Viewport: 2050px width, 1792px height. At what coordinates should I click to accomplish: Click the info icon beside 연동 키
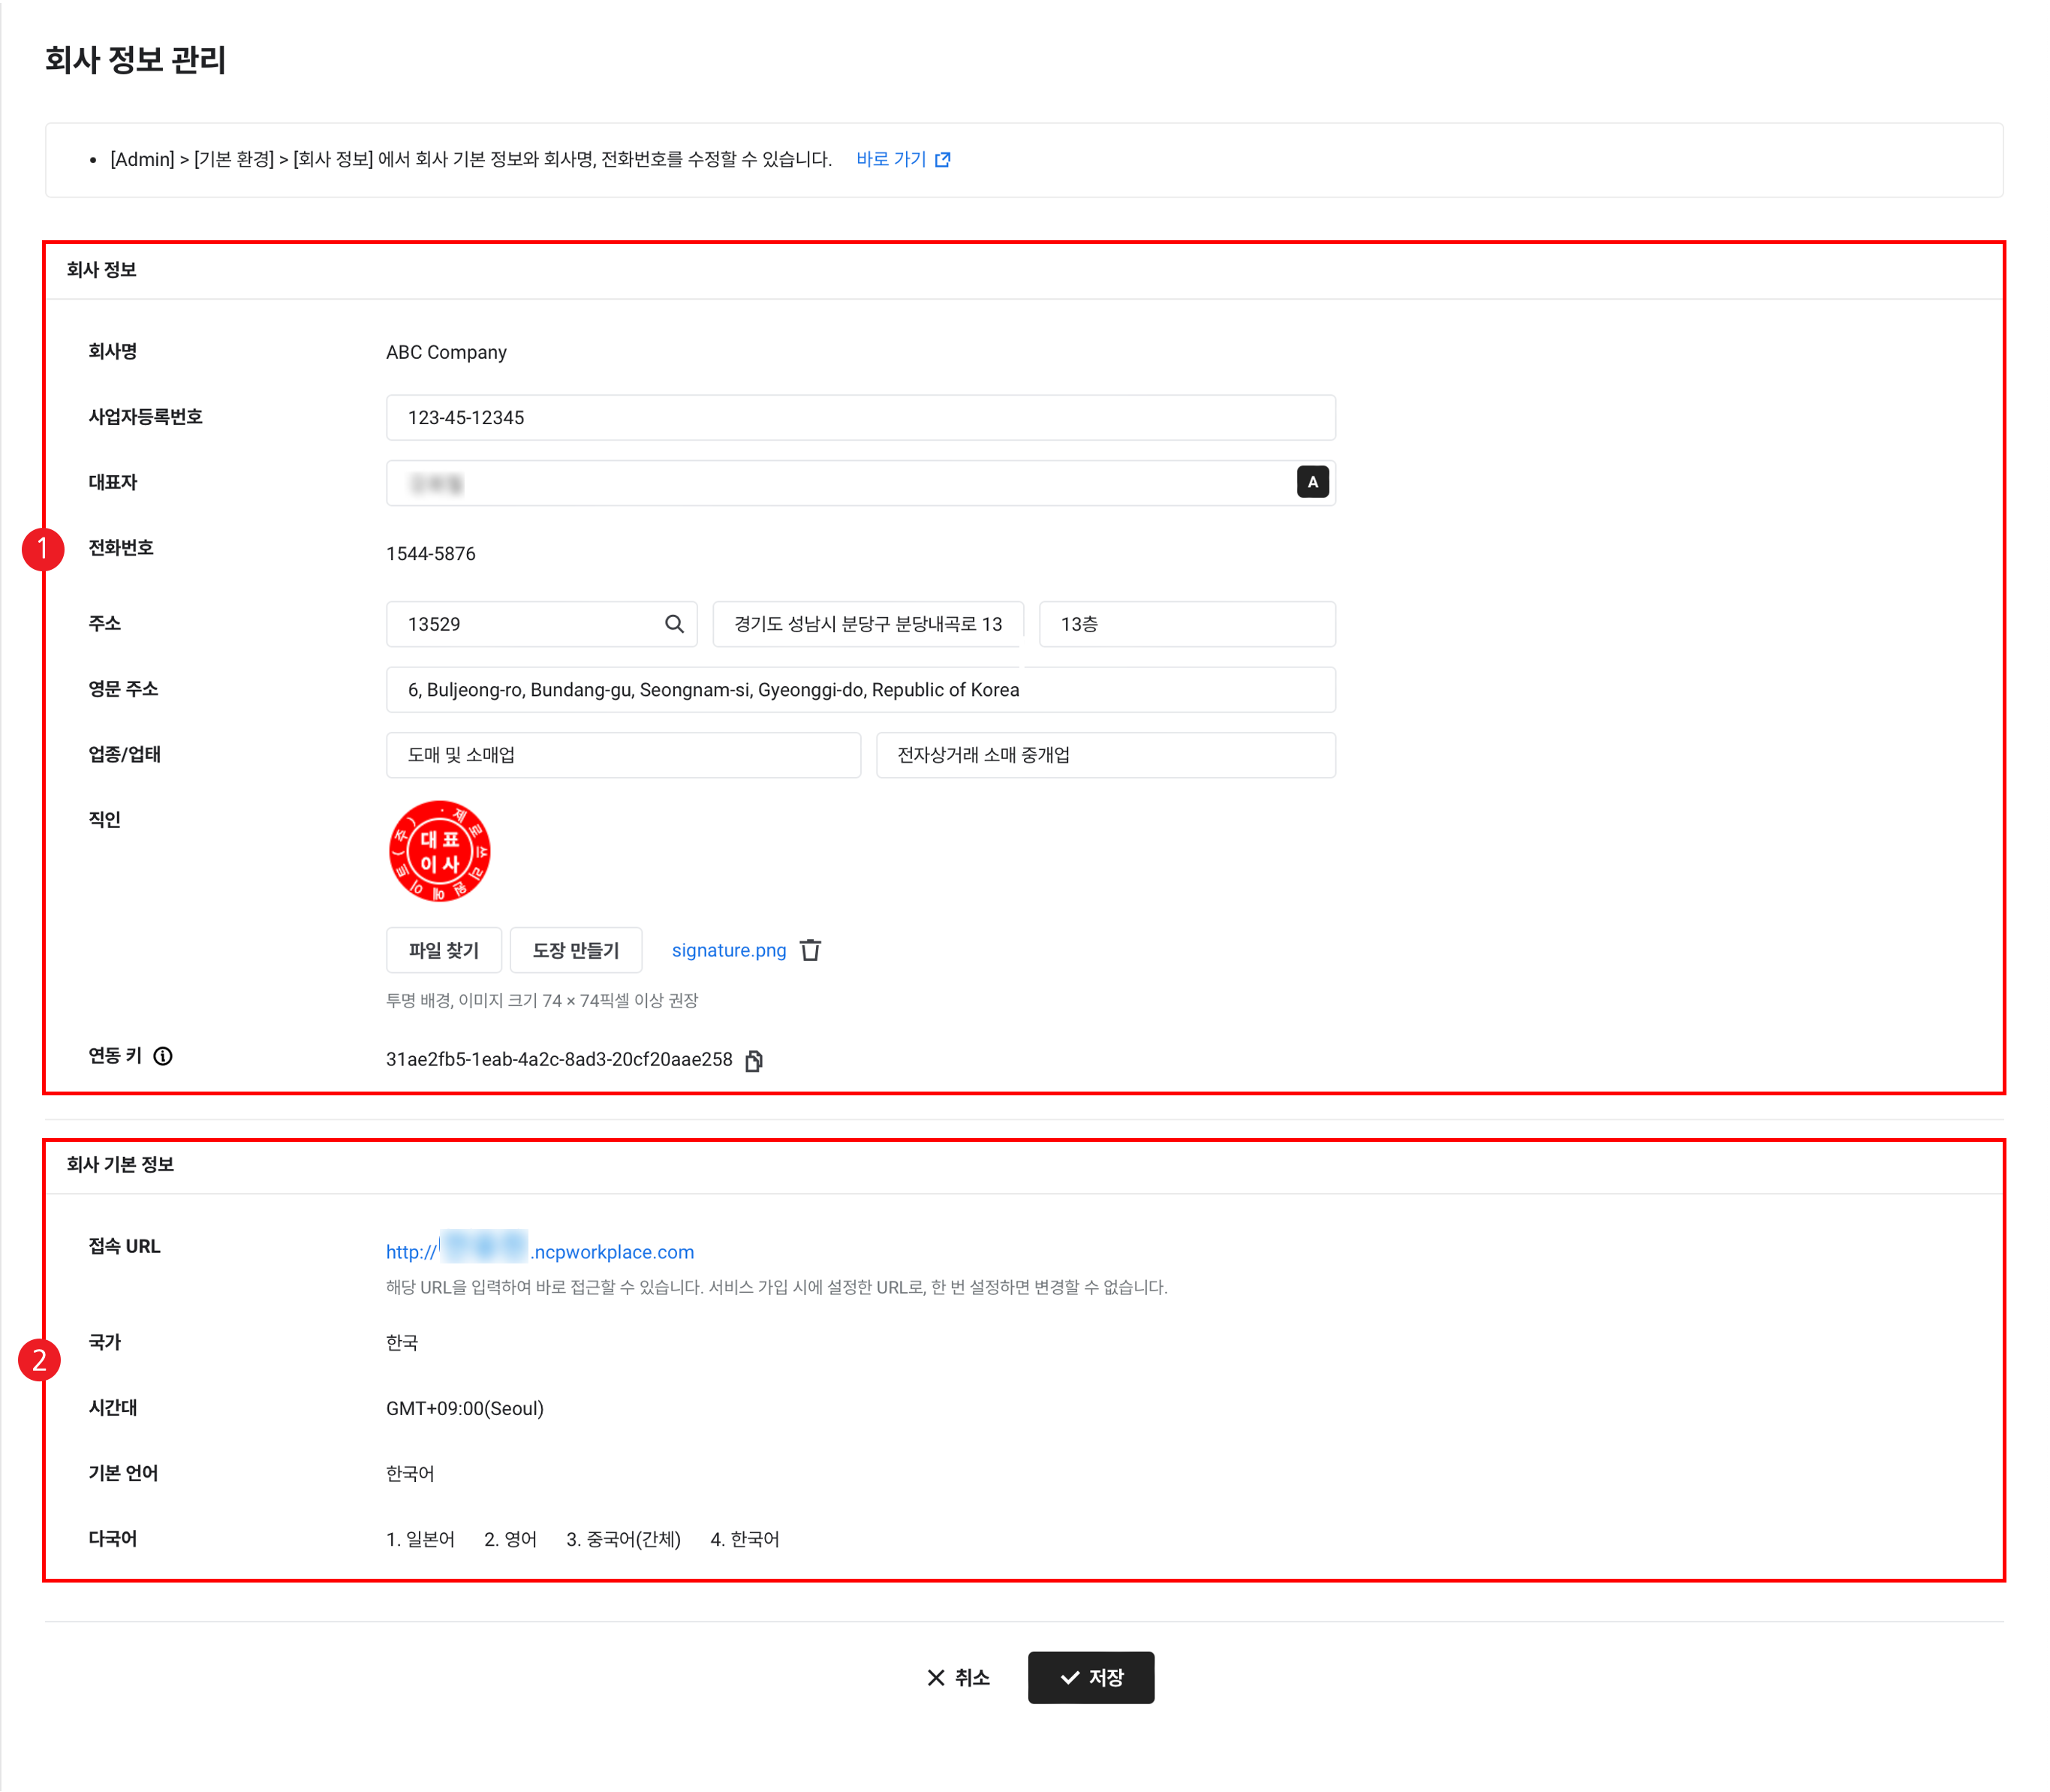pos(163,1056)
